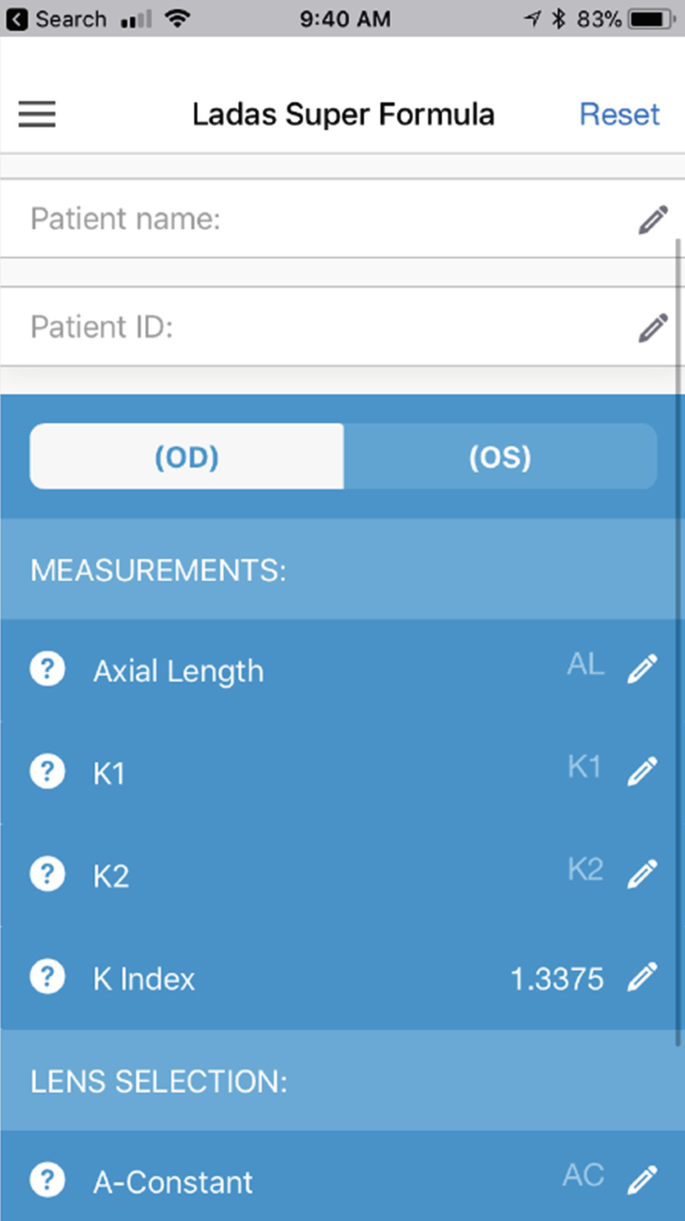Viewport: 685px width, 1221px height.
Task: Show help for K2
Action: pos(47,875)
